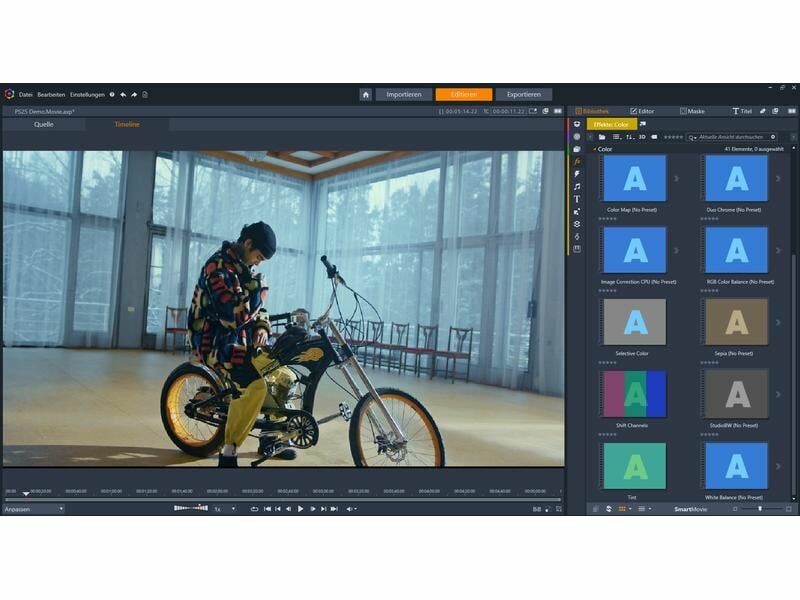This screenshot has height=600, width=800.
Task: Click the Exportieren button
Action: pyautogui.click(x=524, y=94)
